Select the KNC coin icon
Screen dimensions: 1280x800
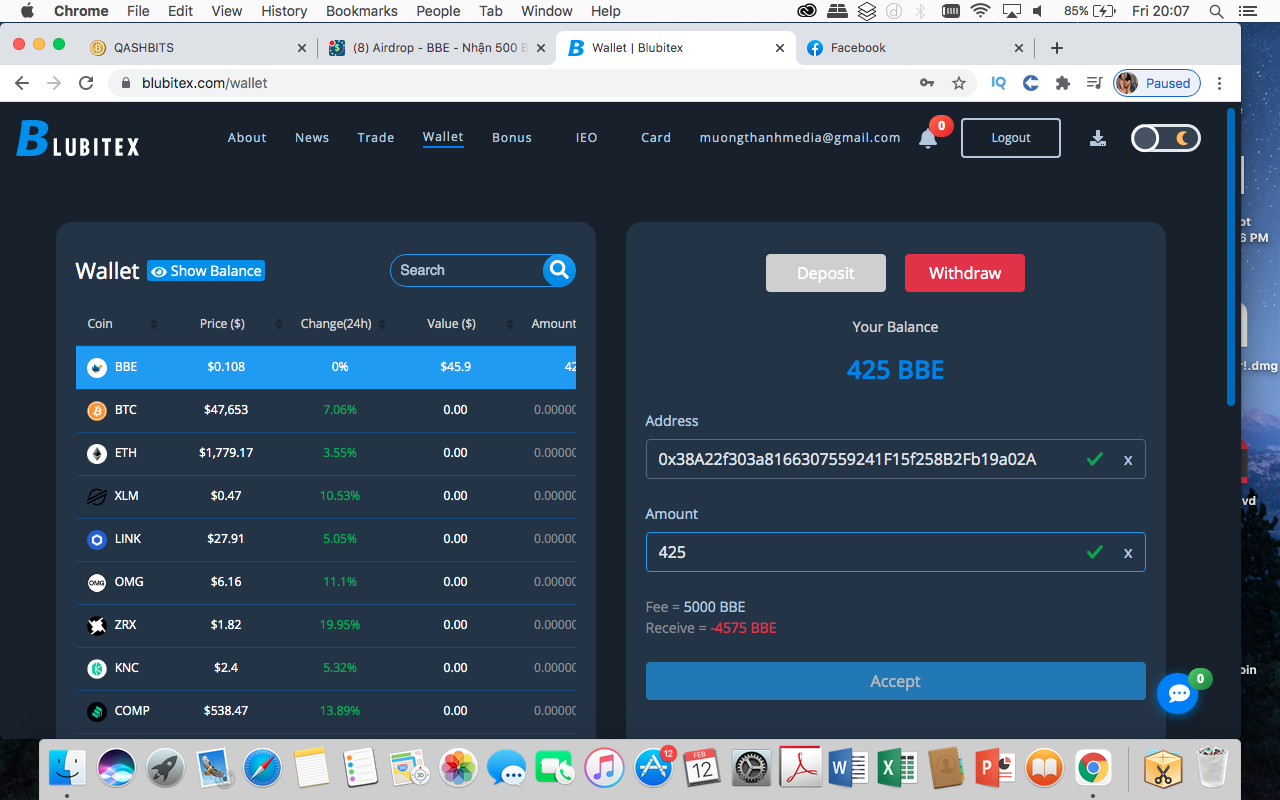click(x=97, y=668)
